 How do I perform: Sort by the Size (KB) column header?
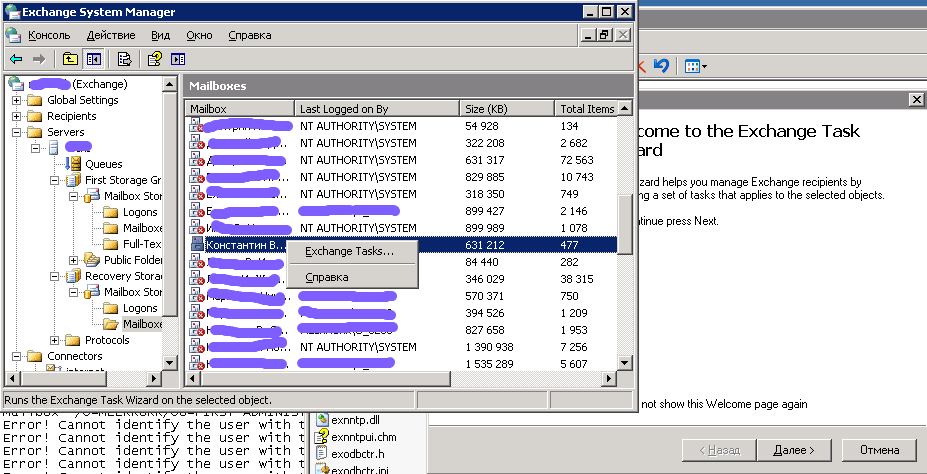click(x=507, y=109)
